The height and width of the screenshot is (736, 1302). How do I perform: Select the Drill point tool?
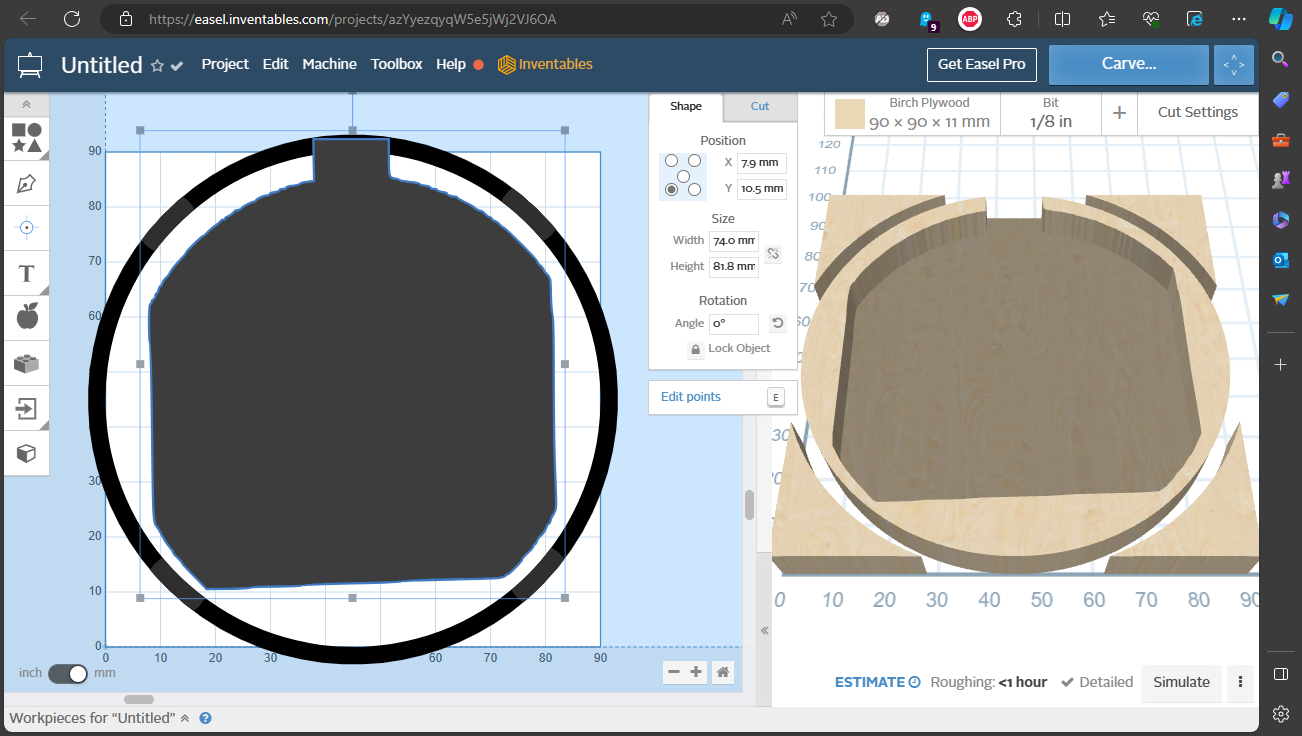tap(27, 228)
